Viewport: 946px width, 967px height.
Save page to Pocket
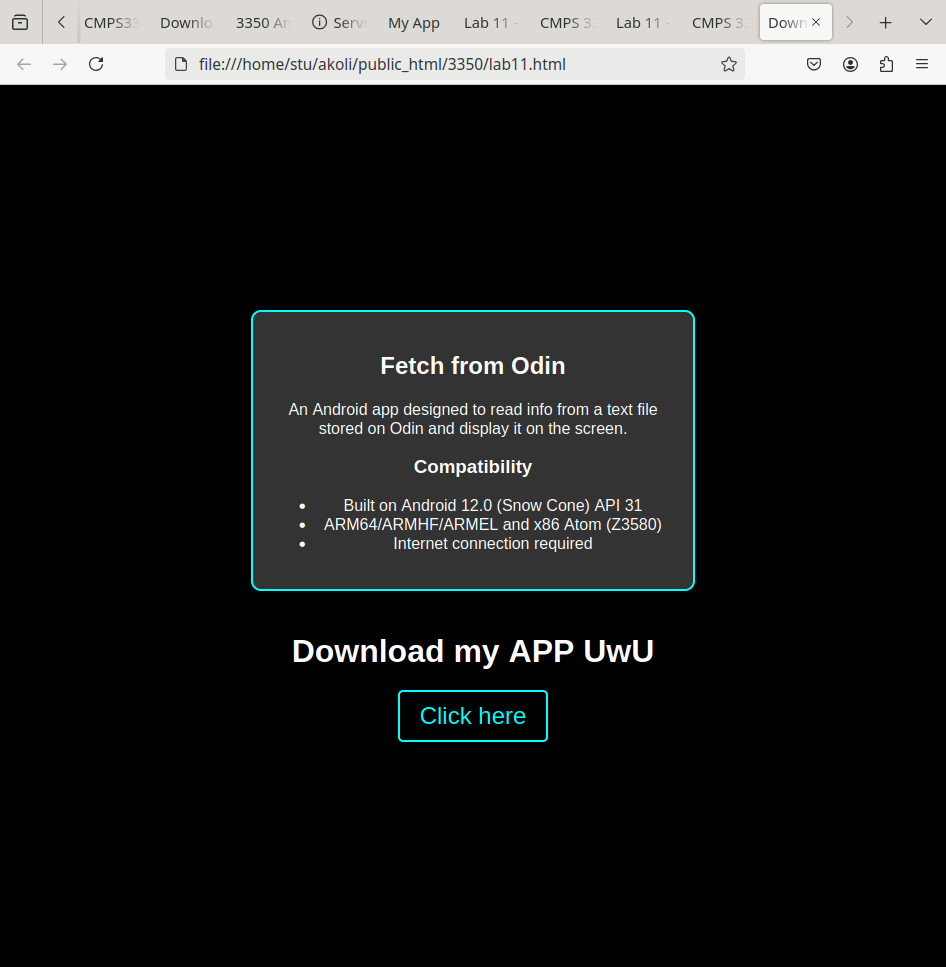[x=814, y=64]
